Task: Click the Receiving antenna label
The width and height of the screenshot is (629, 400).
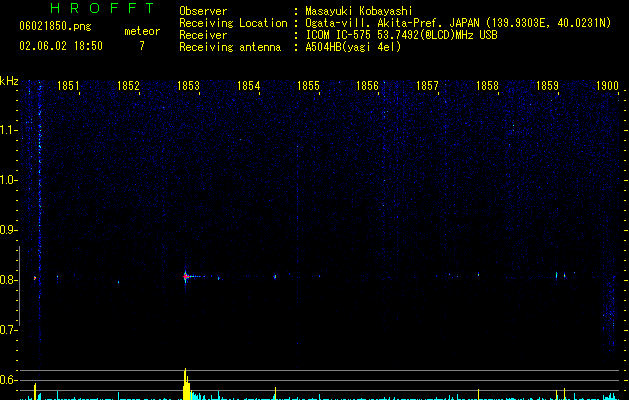Action: click(230, 47)
